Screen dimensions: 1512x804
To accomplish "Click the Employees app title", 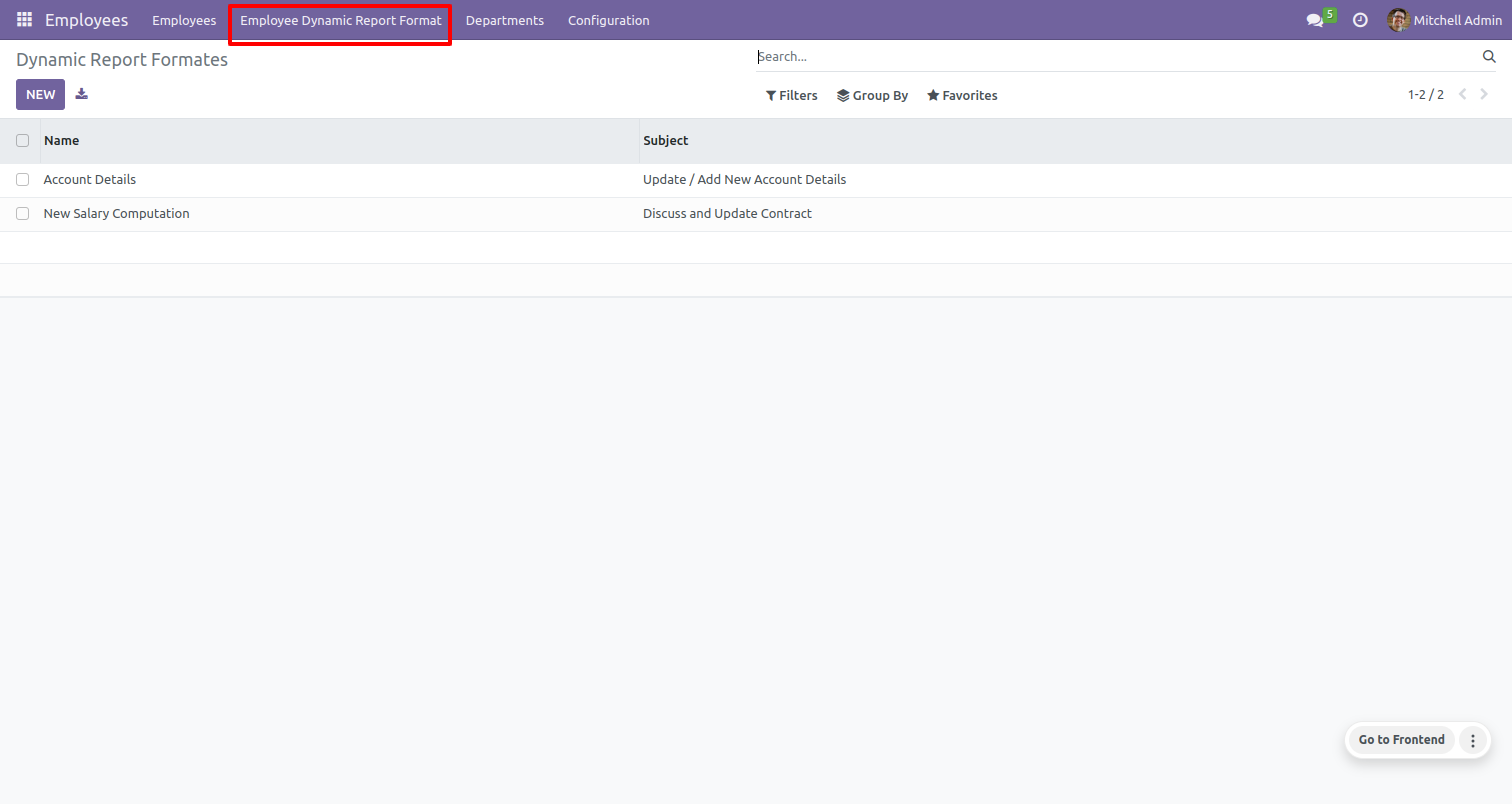I will tap(86, 20).
